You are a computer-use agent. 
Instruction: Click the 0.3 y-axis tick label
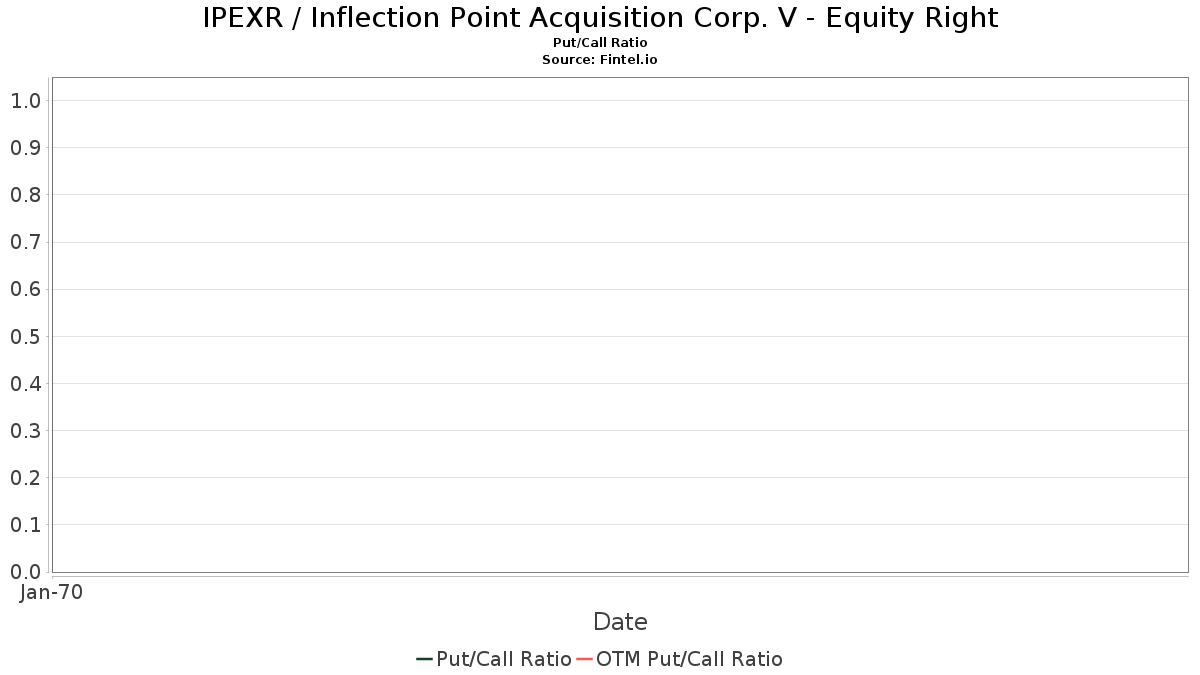(25, 431)
